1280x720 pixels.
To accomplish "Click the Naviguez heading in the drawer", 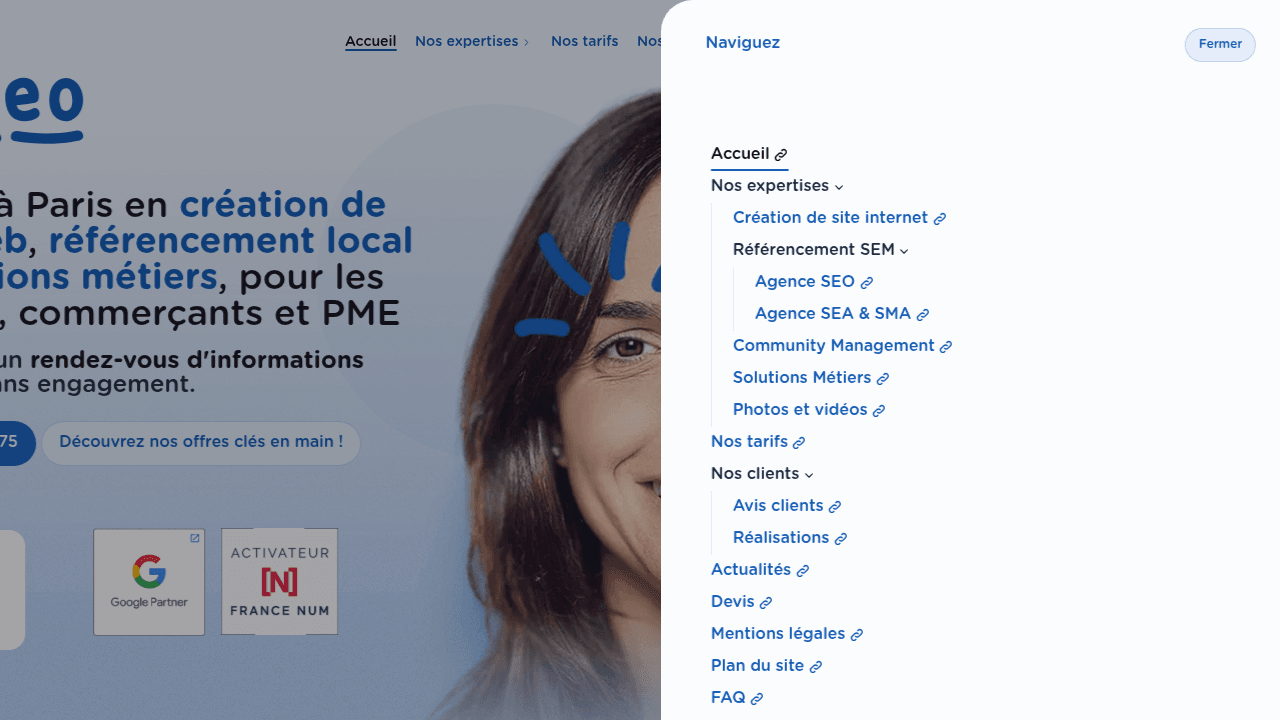I will [743, 43].
